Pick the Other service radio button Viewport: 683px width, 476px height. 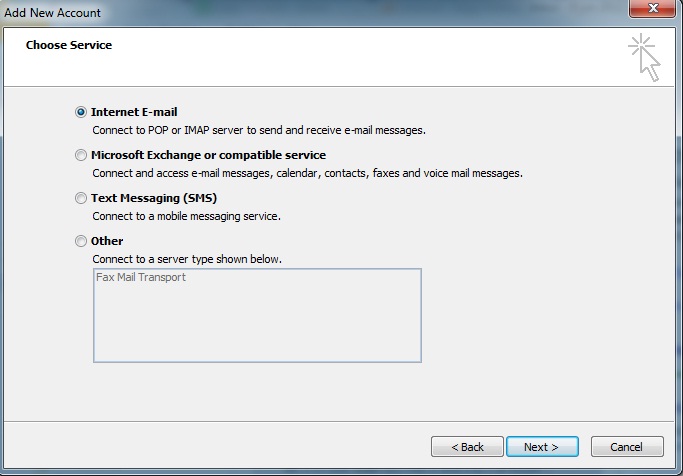pos(81,241)
